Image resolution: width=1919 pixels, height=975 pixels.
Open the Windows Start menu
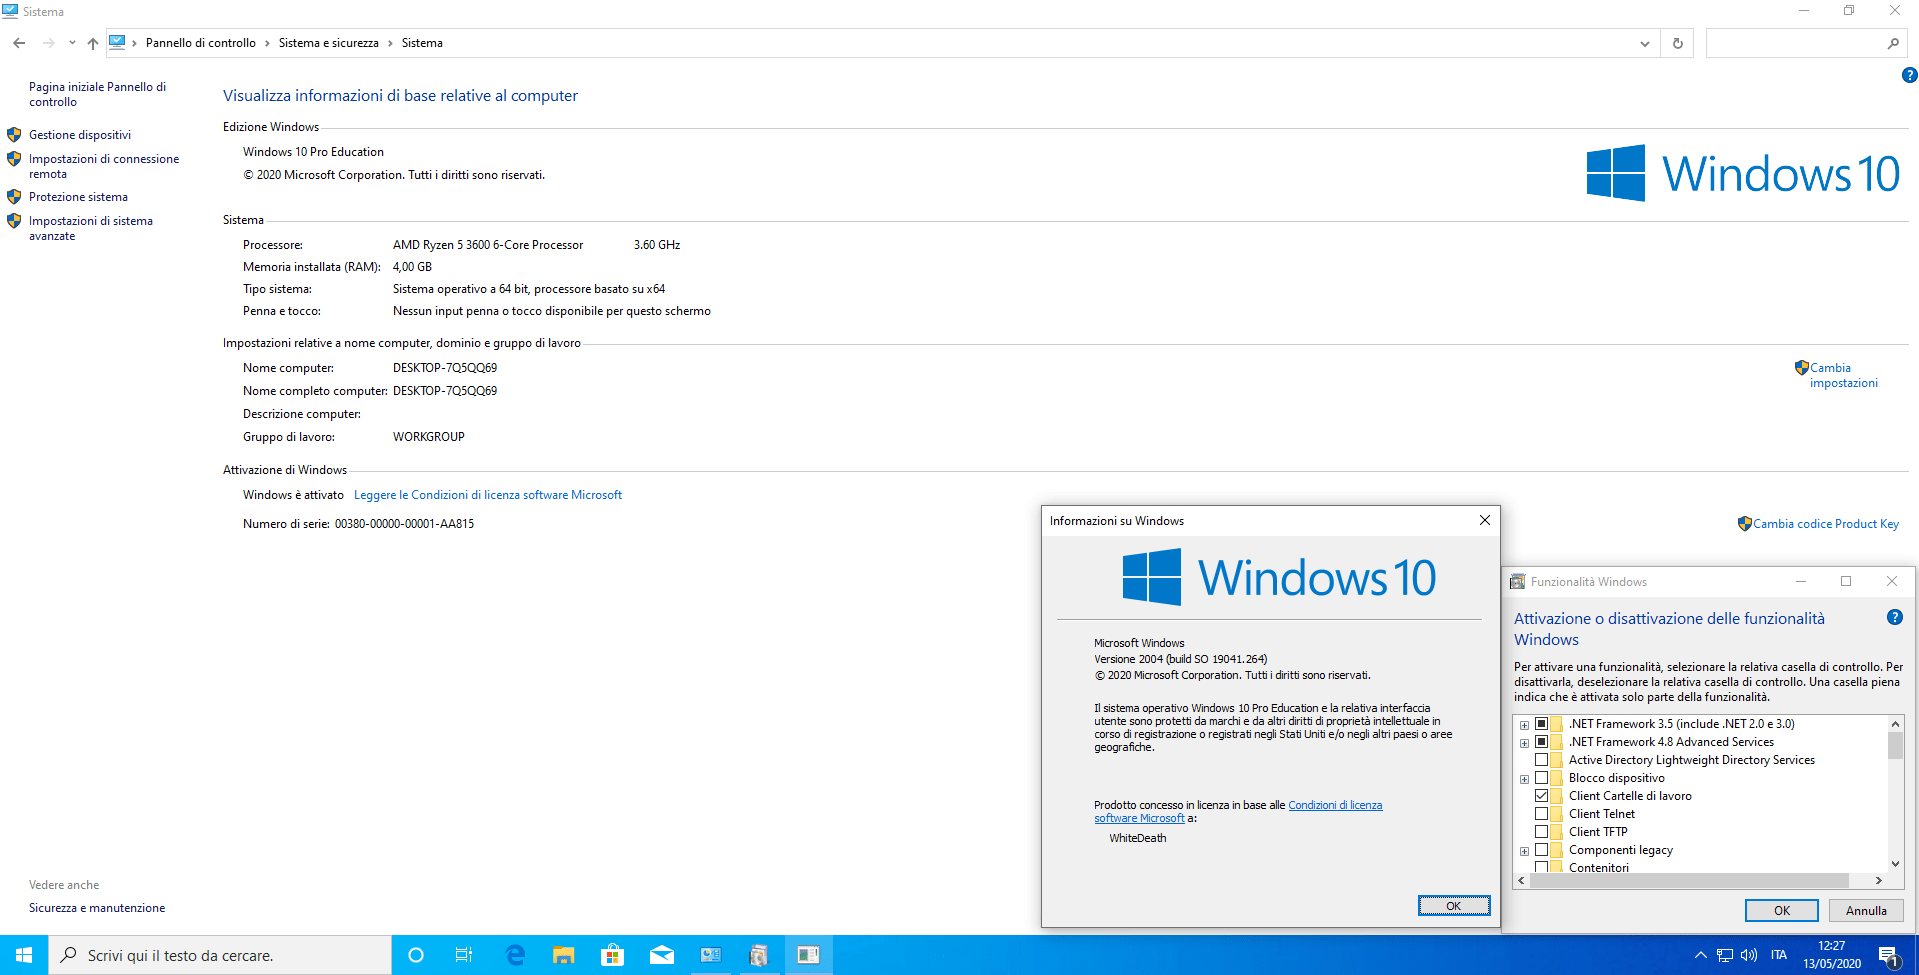click(x=24, y=955)
